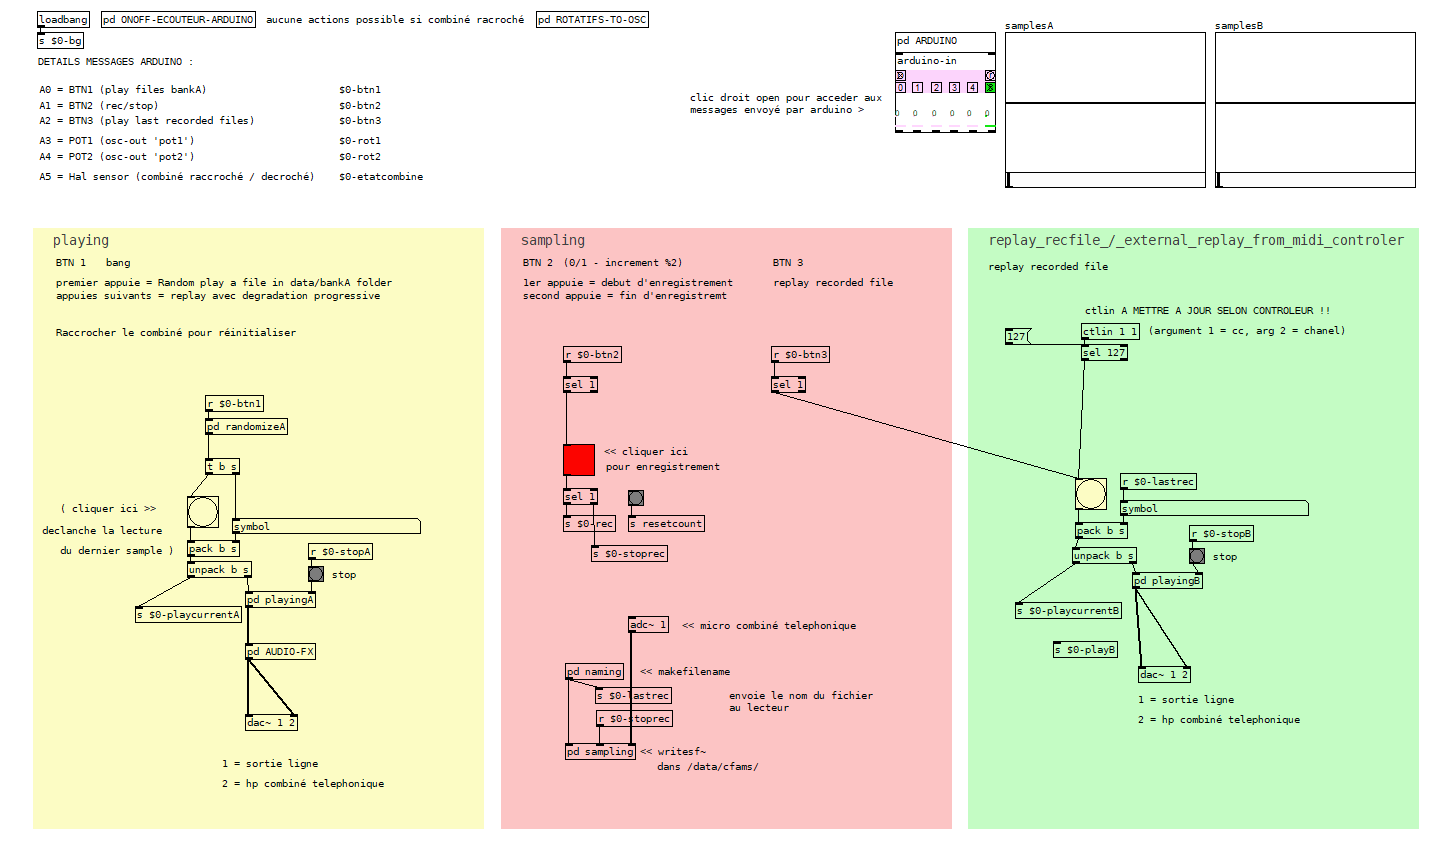Click the grey bang above s resetcount
Screen dimensions: 1441x848
[636, 498]
